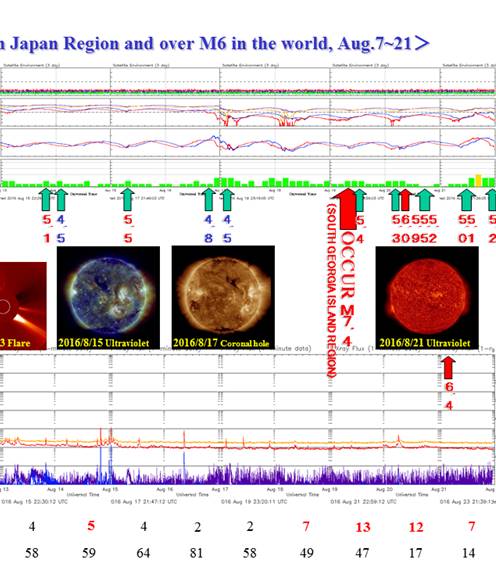Image resolution: width=496 pixels, height=563 pixels.
Task: Open the red Flare coronagraph image
Action: coord(23,306)
